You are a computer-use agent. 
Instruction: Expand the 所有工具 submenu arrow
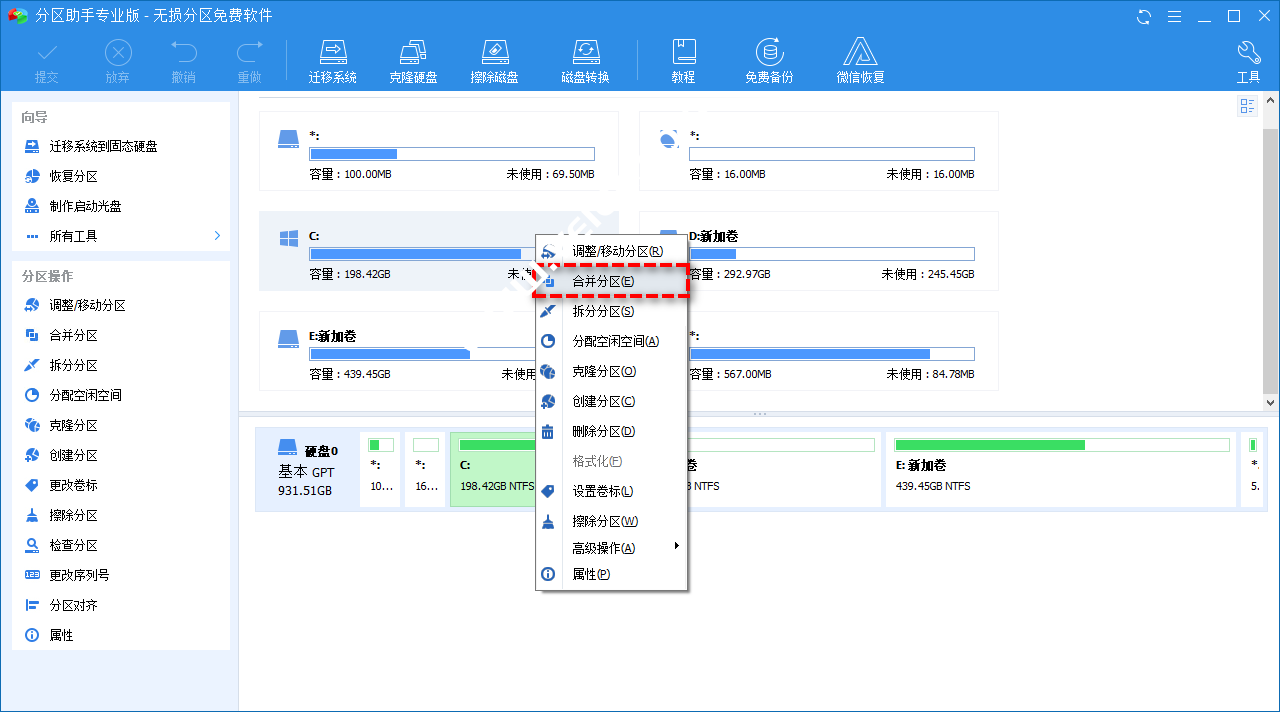click(x=217, y=236)
